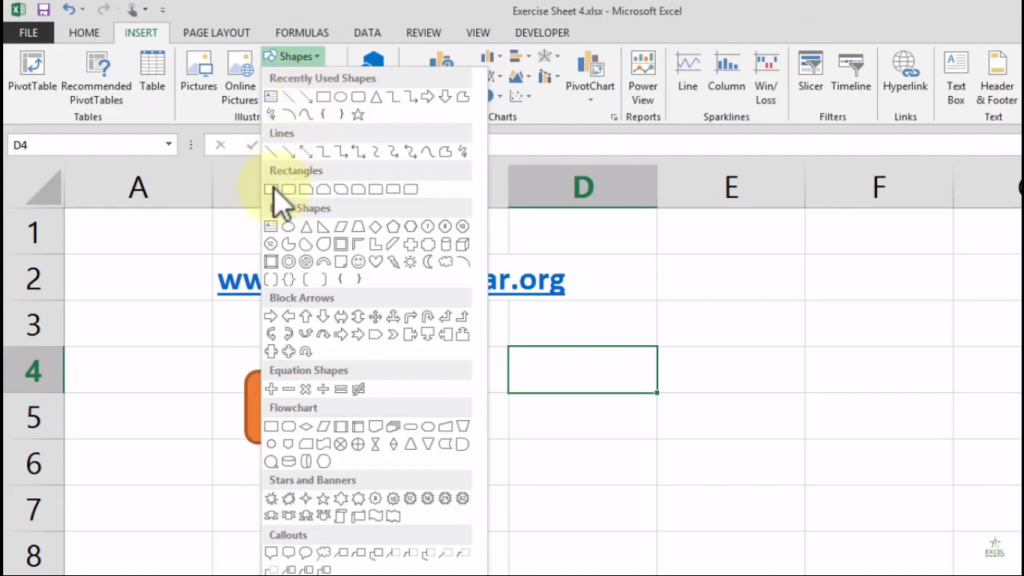Open the FILE backstage menu
The width and height of the screenshot is (1024, 576).
pos(28,33)
